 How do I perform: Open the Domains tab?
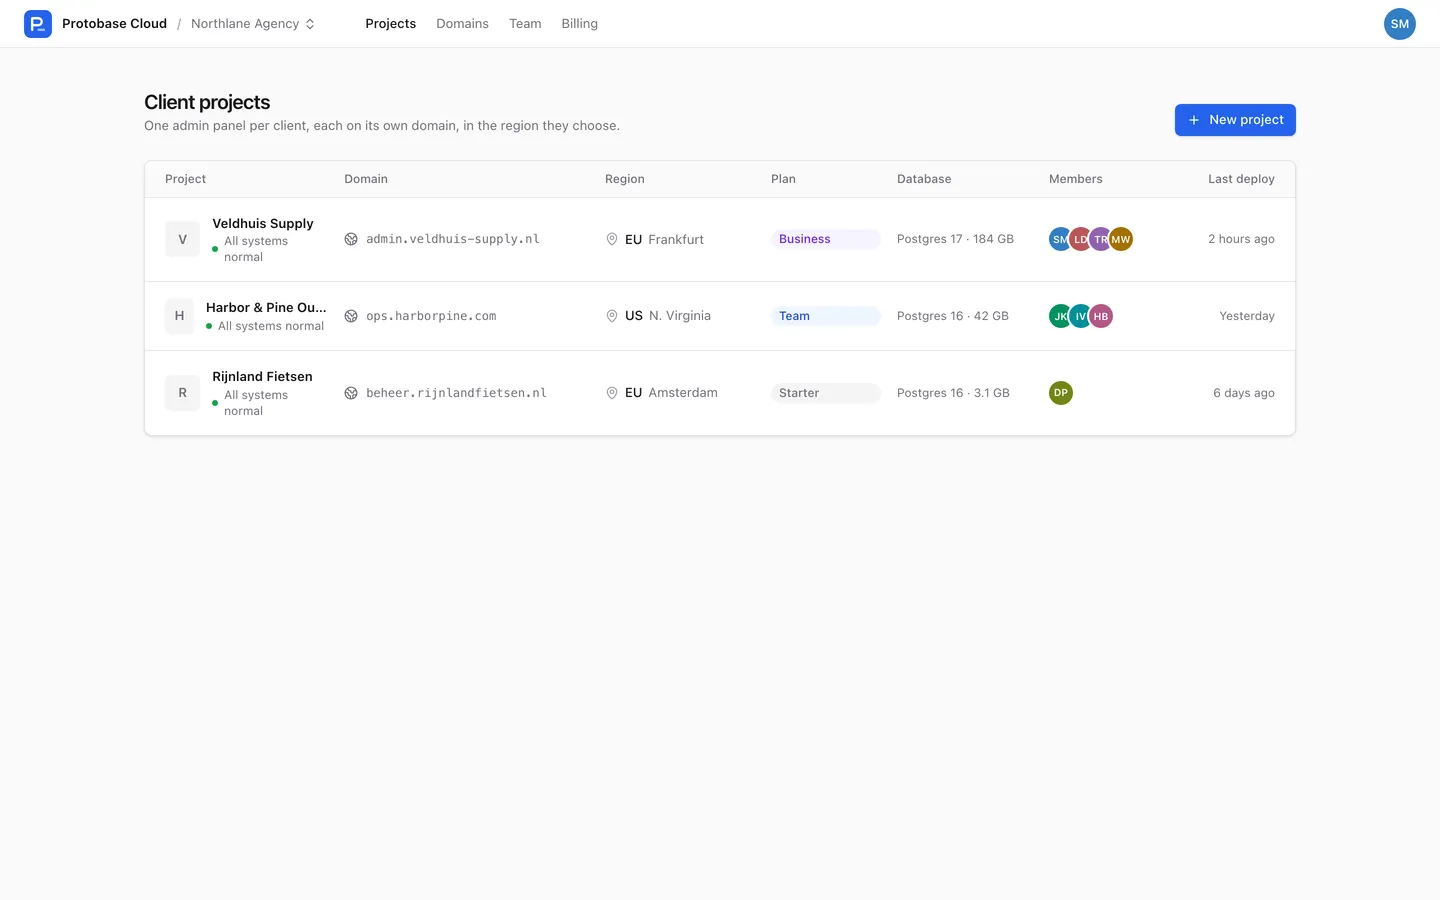462,24
